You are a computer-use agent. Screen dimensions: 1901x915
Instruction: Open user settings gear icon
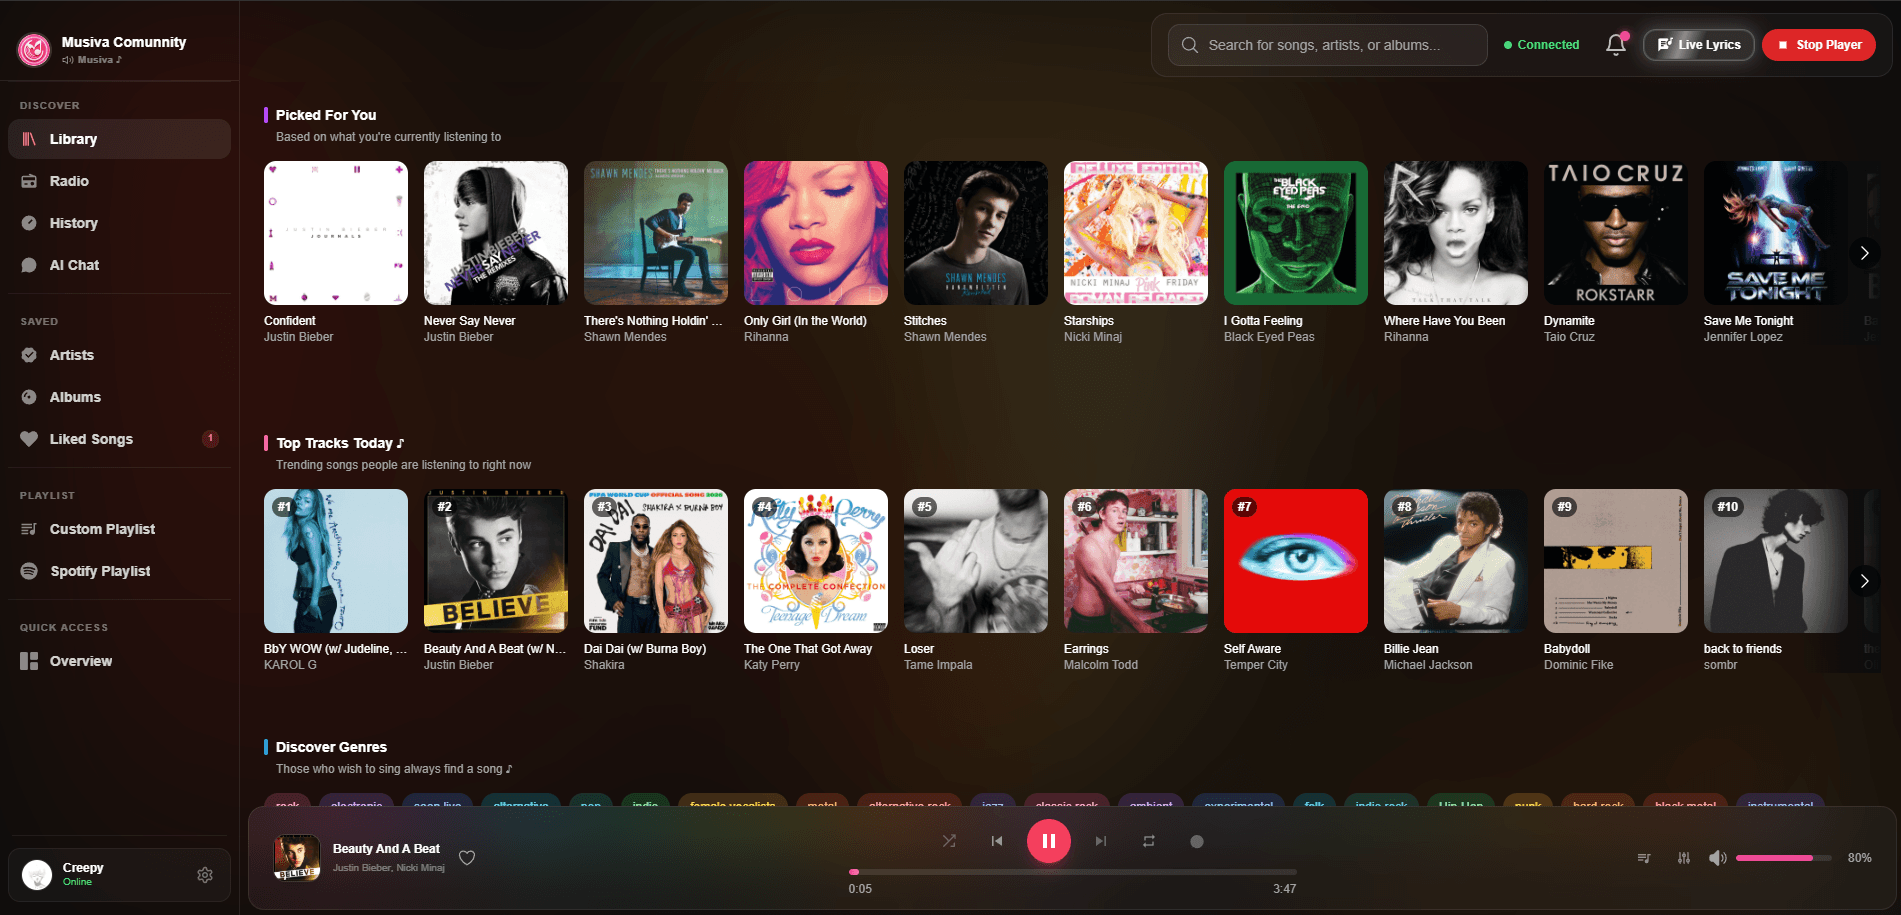tap(205, 875)
